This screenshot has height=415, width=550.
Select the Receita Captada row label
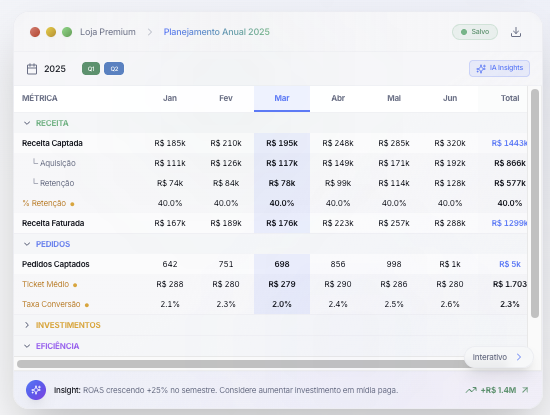[x=52, y=143]
